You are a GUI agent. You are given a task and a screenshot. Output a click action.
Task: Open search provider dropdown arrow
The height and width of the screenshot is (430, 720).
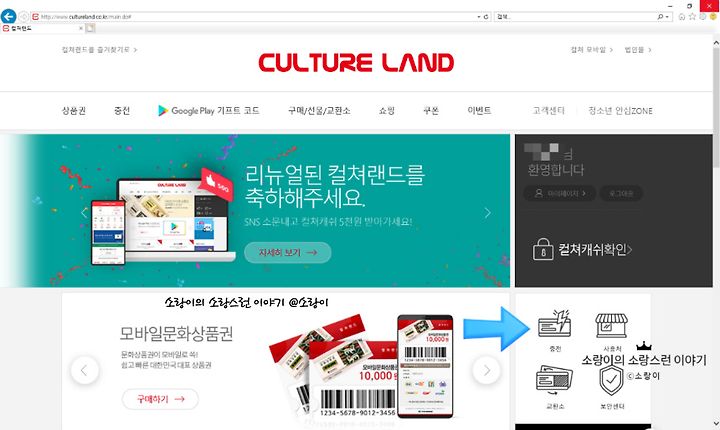tap(667, 17)
